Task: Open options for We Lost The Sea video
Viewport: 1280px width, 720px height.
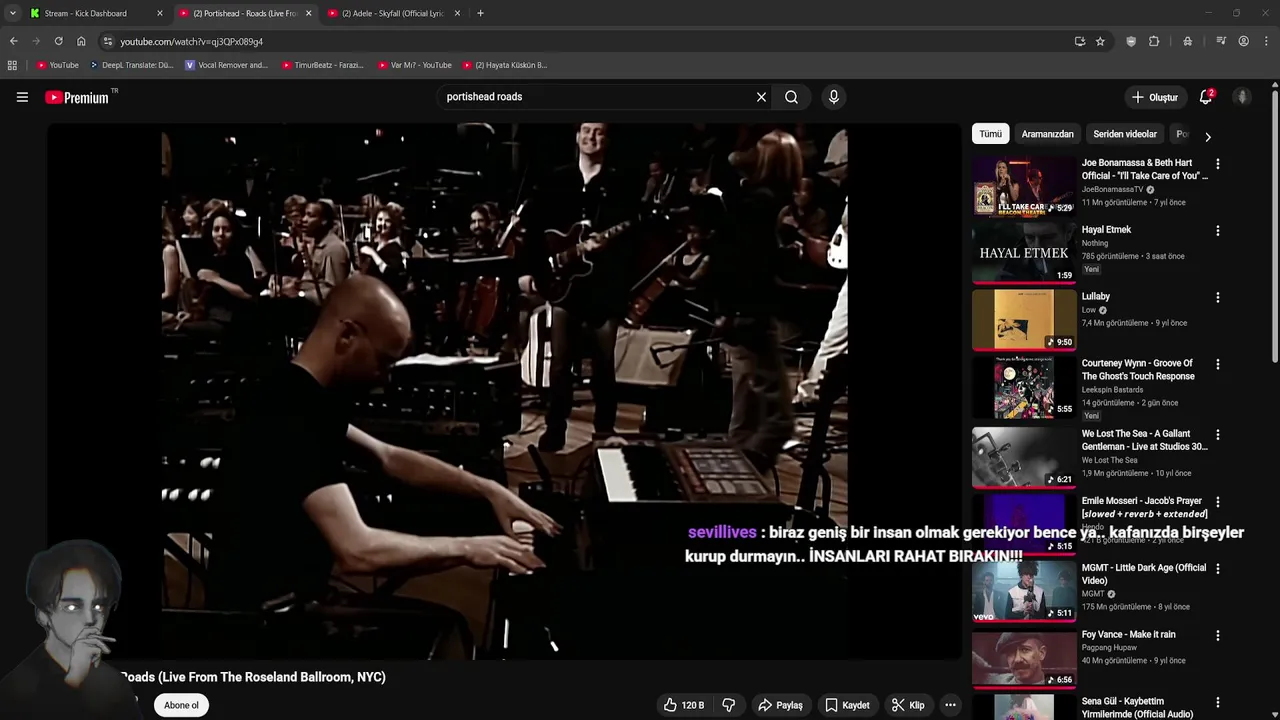Action: click(1217, 435)
